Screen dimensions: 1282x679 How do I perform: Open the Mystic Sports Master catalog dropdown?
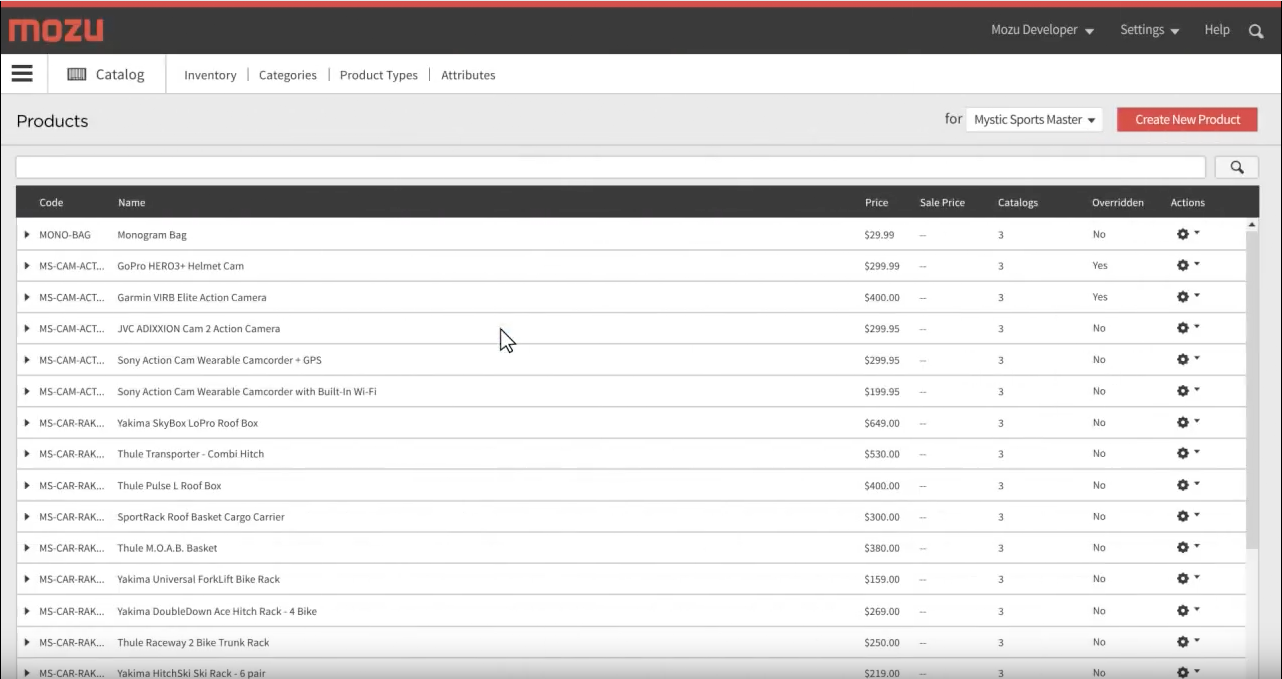(1034, 120)
